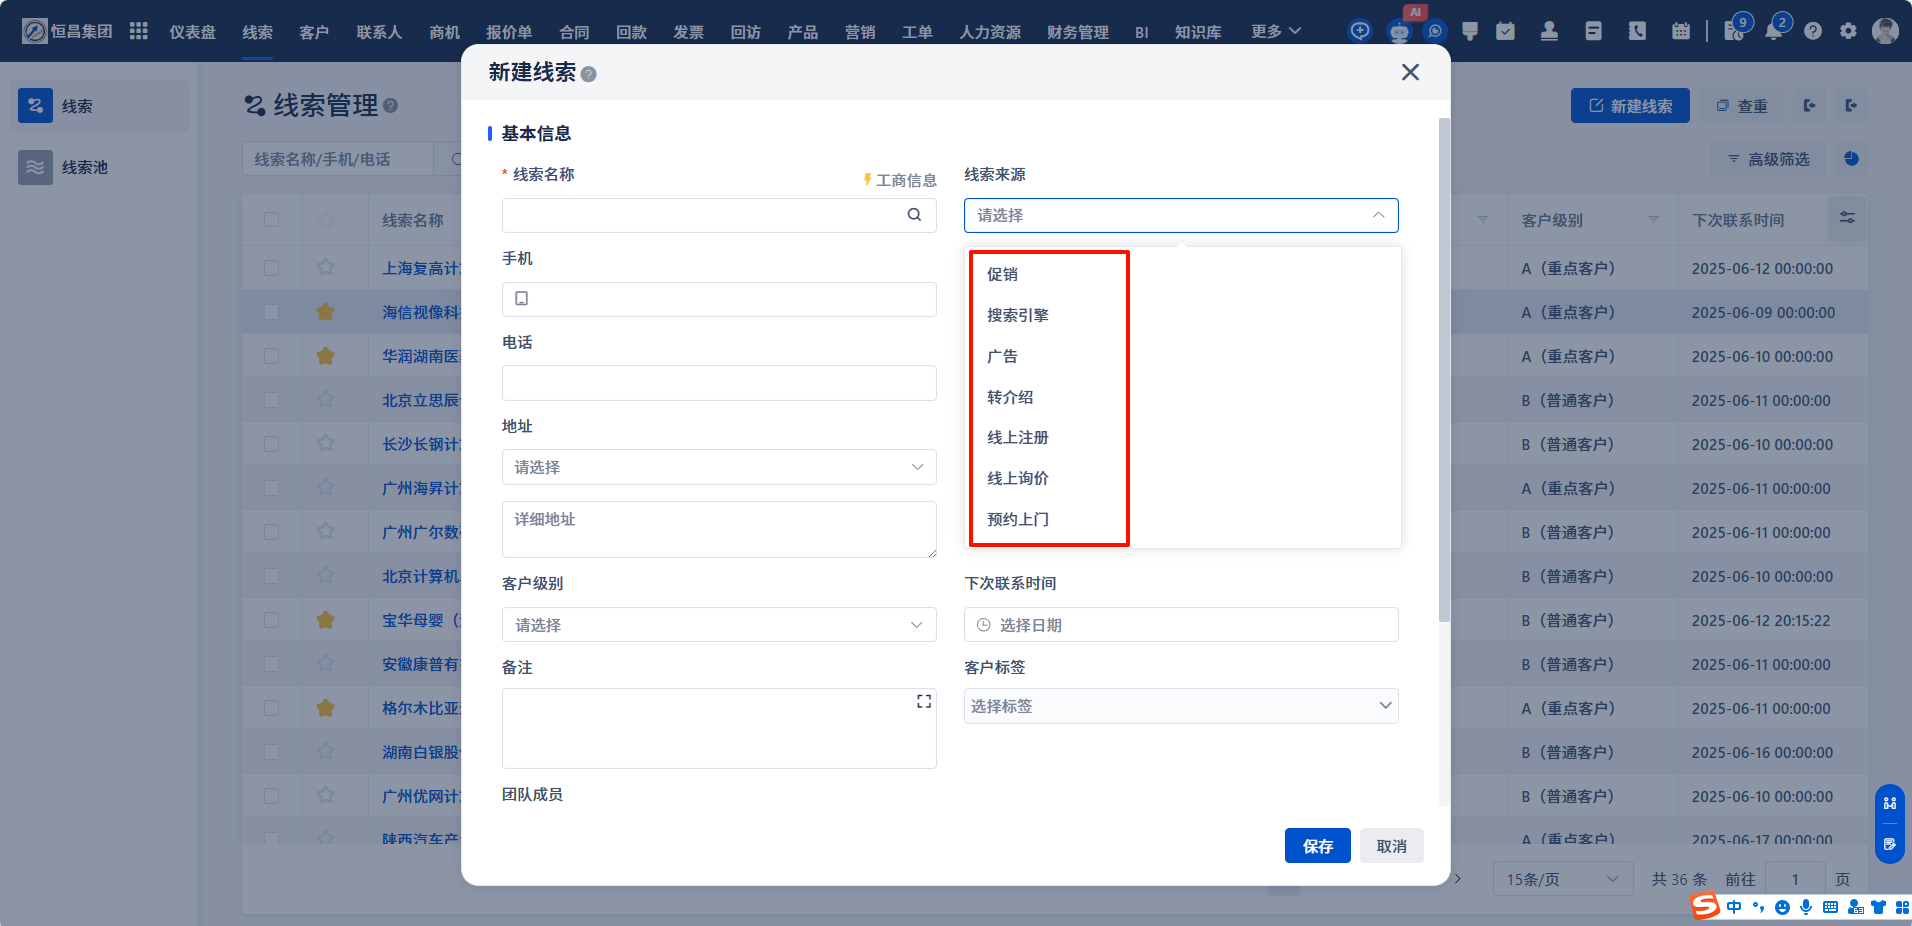Open the 15条/页 page size dropdown
The width and height of the screenshot is (1912, 926).
tap(1562, 879)
